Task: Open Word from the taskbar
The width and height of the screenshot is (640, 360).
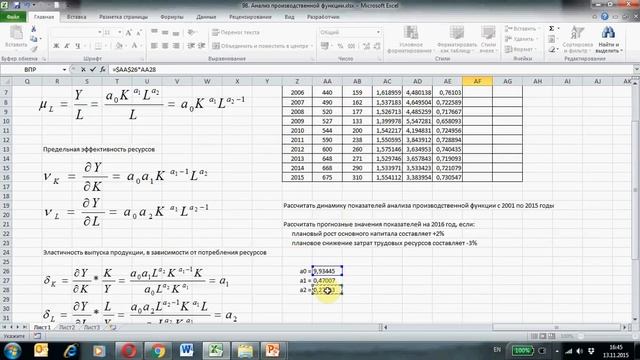Action: 186,350
